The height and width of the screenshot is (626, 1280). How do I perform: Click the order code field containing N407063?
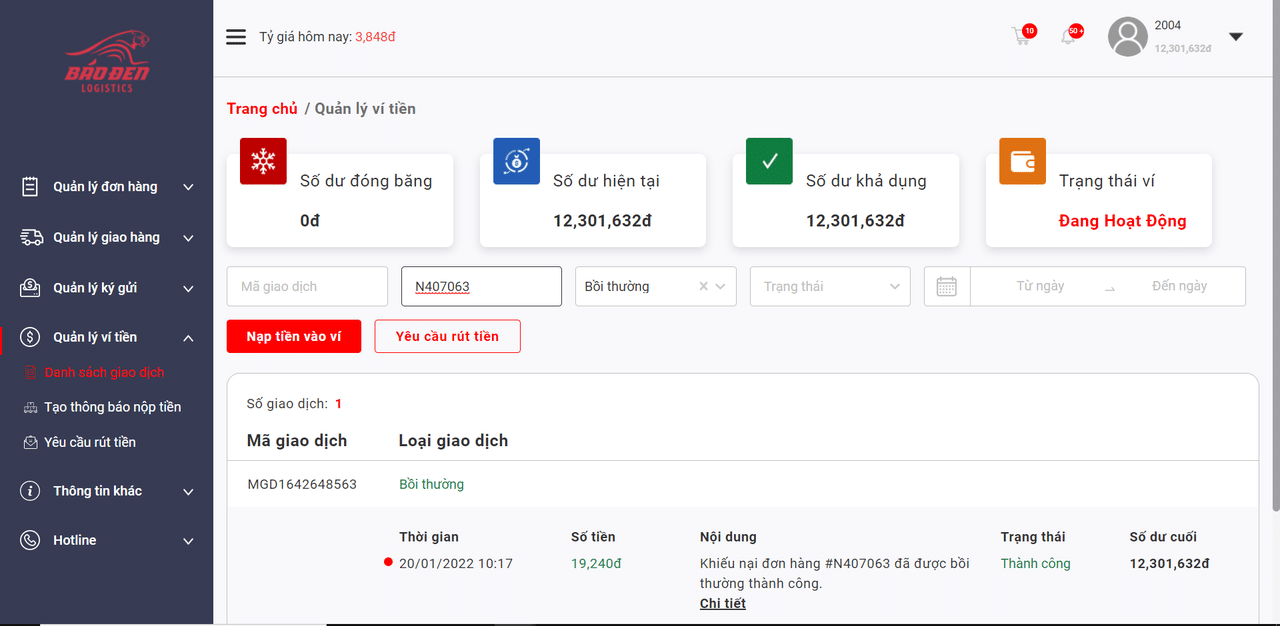pyautogui.click(x=481, y=286)
